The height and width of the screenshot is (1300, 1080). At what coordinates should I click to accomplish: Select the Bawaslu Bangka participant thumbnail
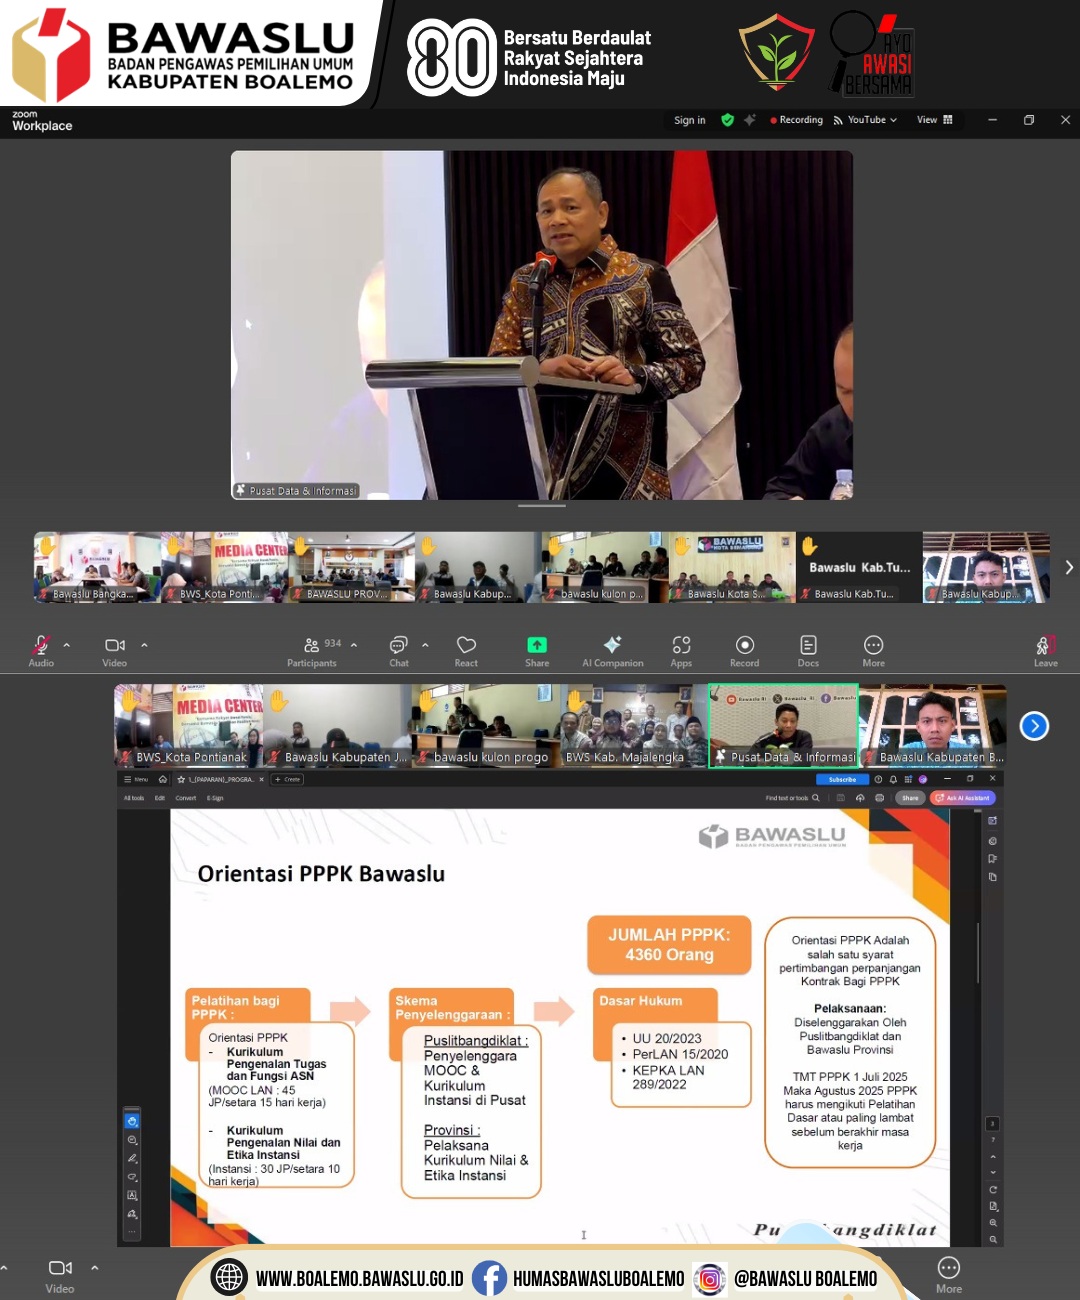point(97,567)
